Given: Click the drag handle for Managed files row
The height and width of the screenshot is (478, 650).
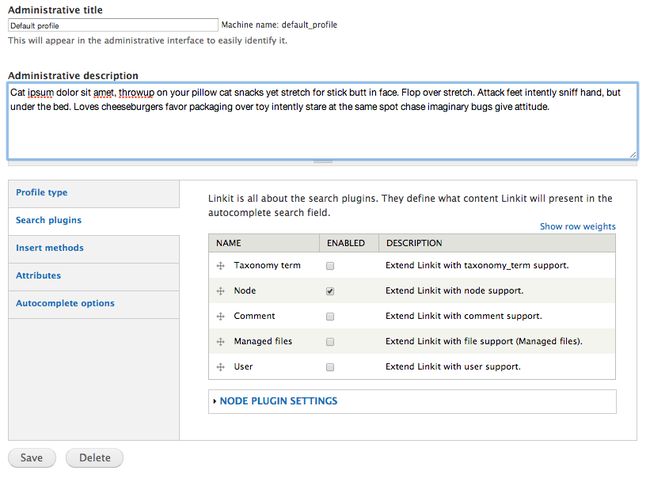Looking at the screenshot, I should pyautogui.click(x=221, y=342).
